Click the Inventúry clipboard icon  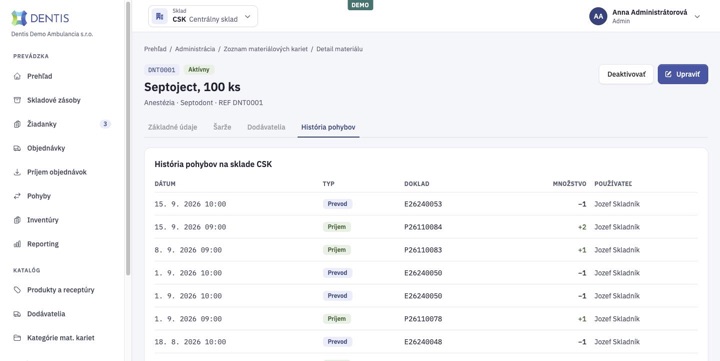[17, 220]
